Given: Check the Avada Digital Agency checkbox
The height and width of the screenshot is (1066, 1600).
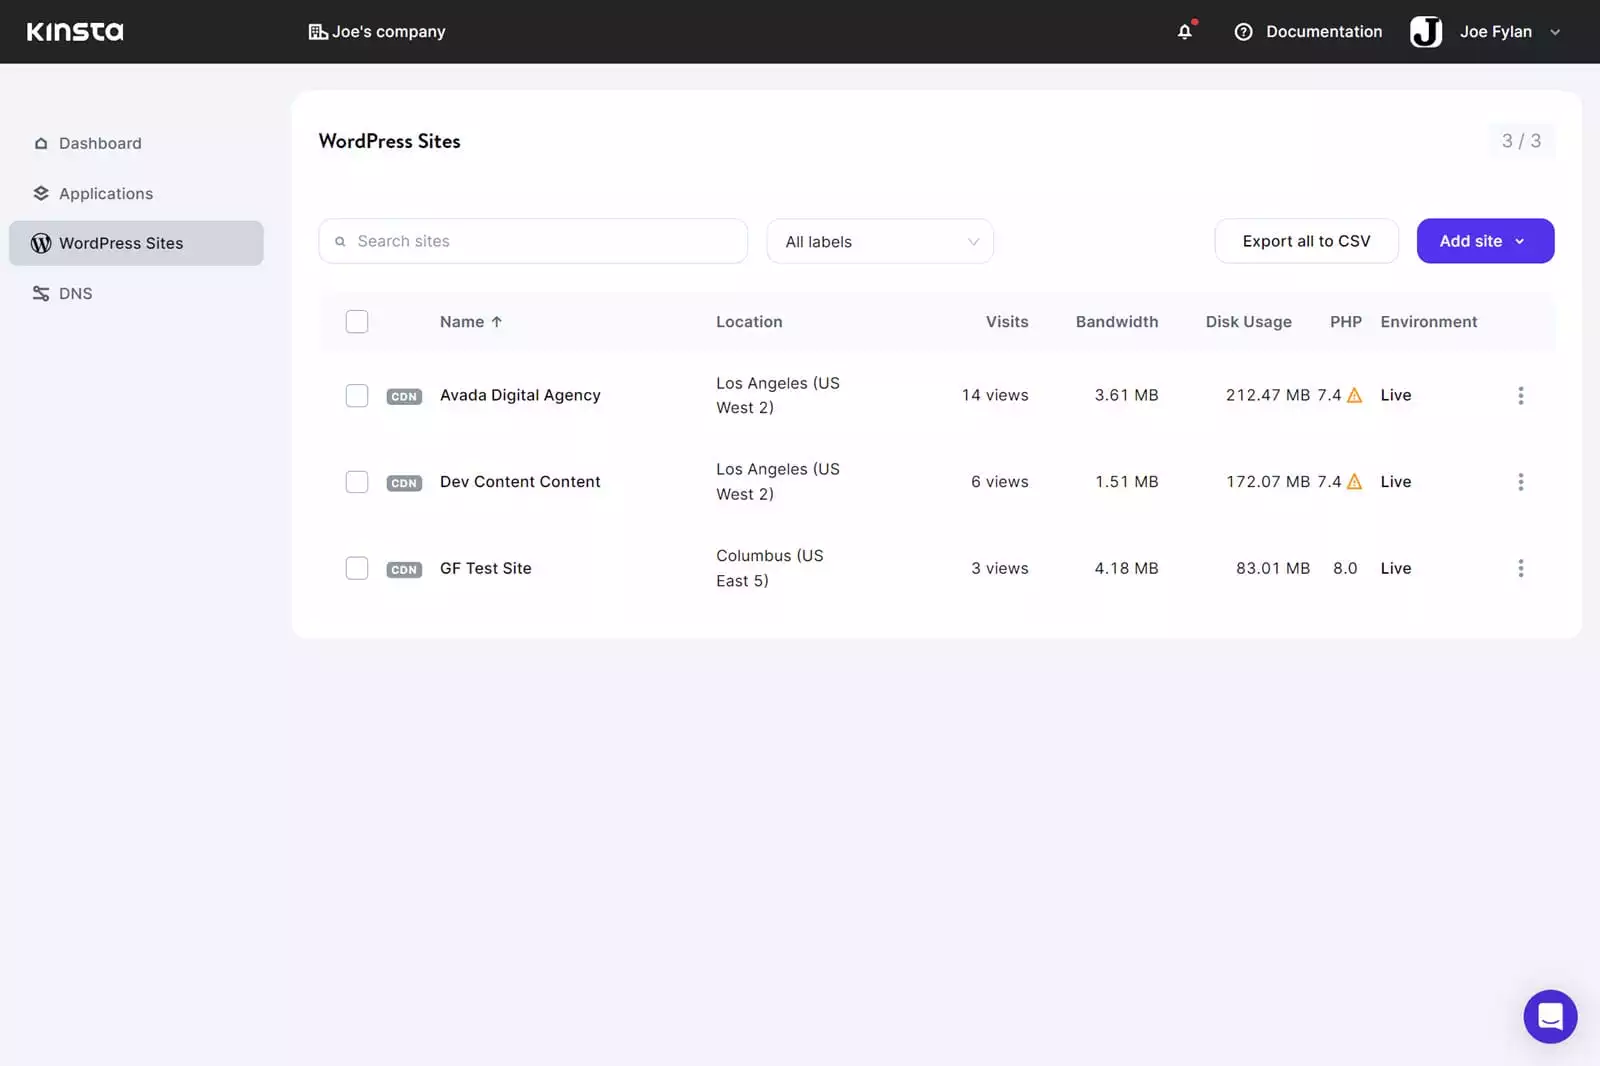Looking at the screenshot, I should (x=357, y=396).
